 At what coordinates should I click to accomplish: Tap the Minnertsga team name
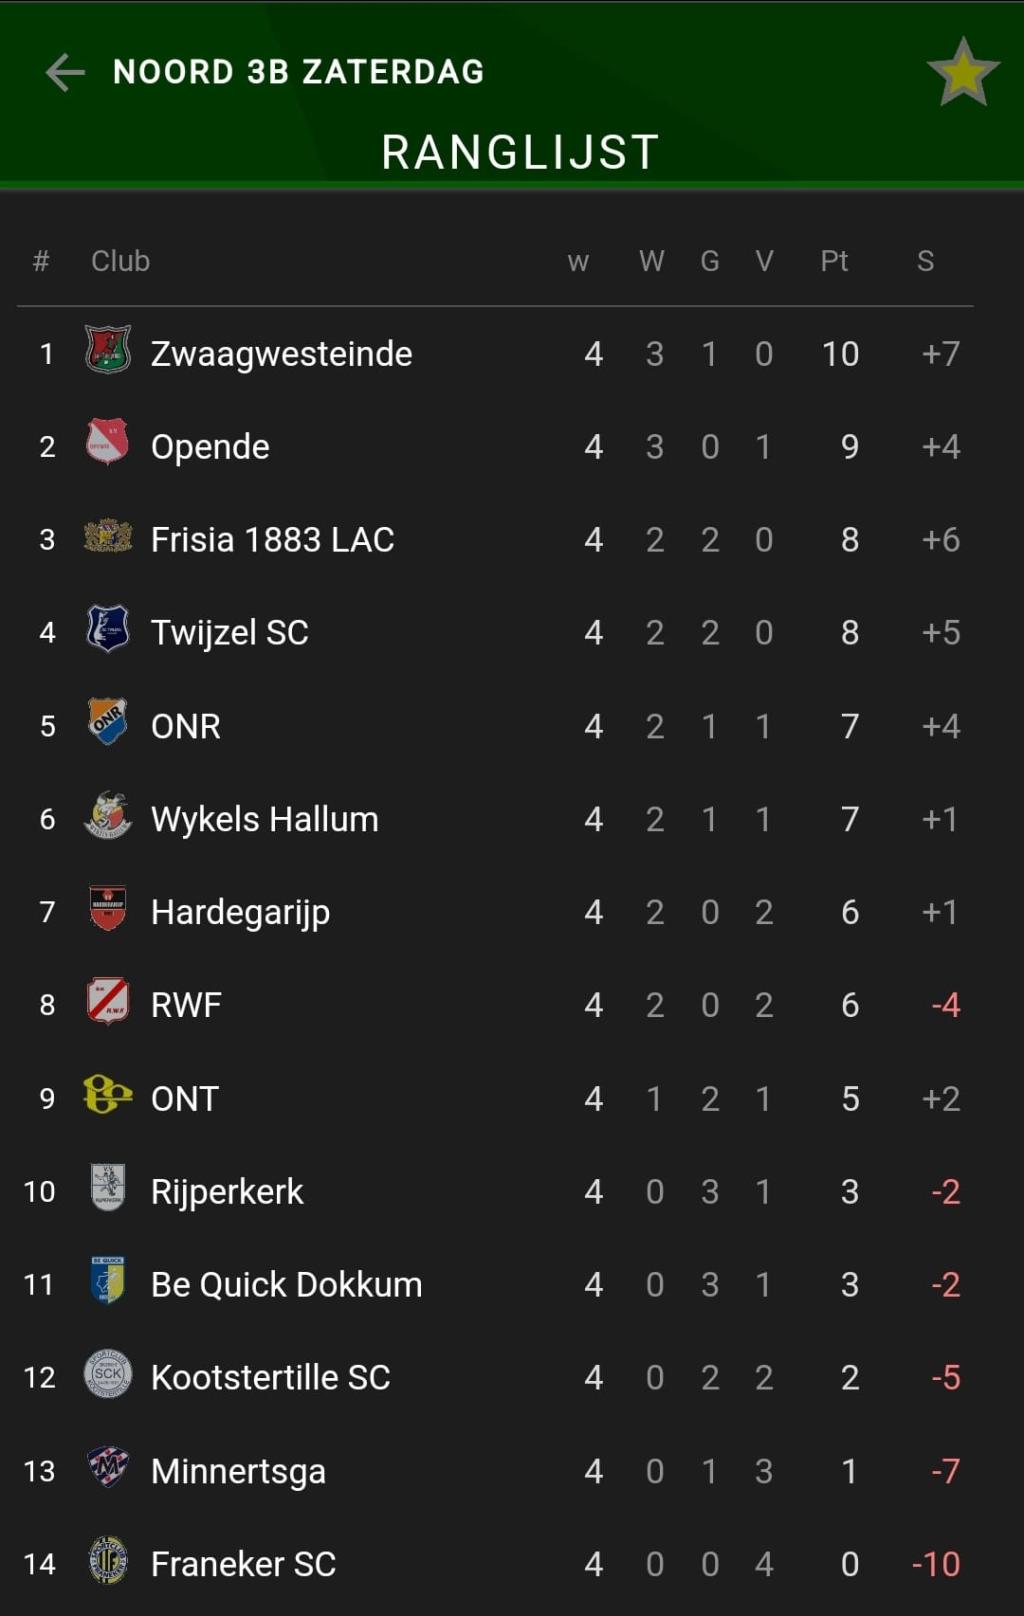[238, 1471]
